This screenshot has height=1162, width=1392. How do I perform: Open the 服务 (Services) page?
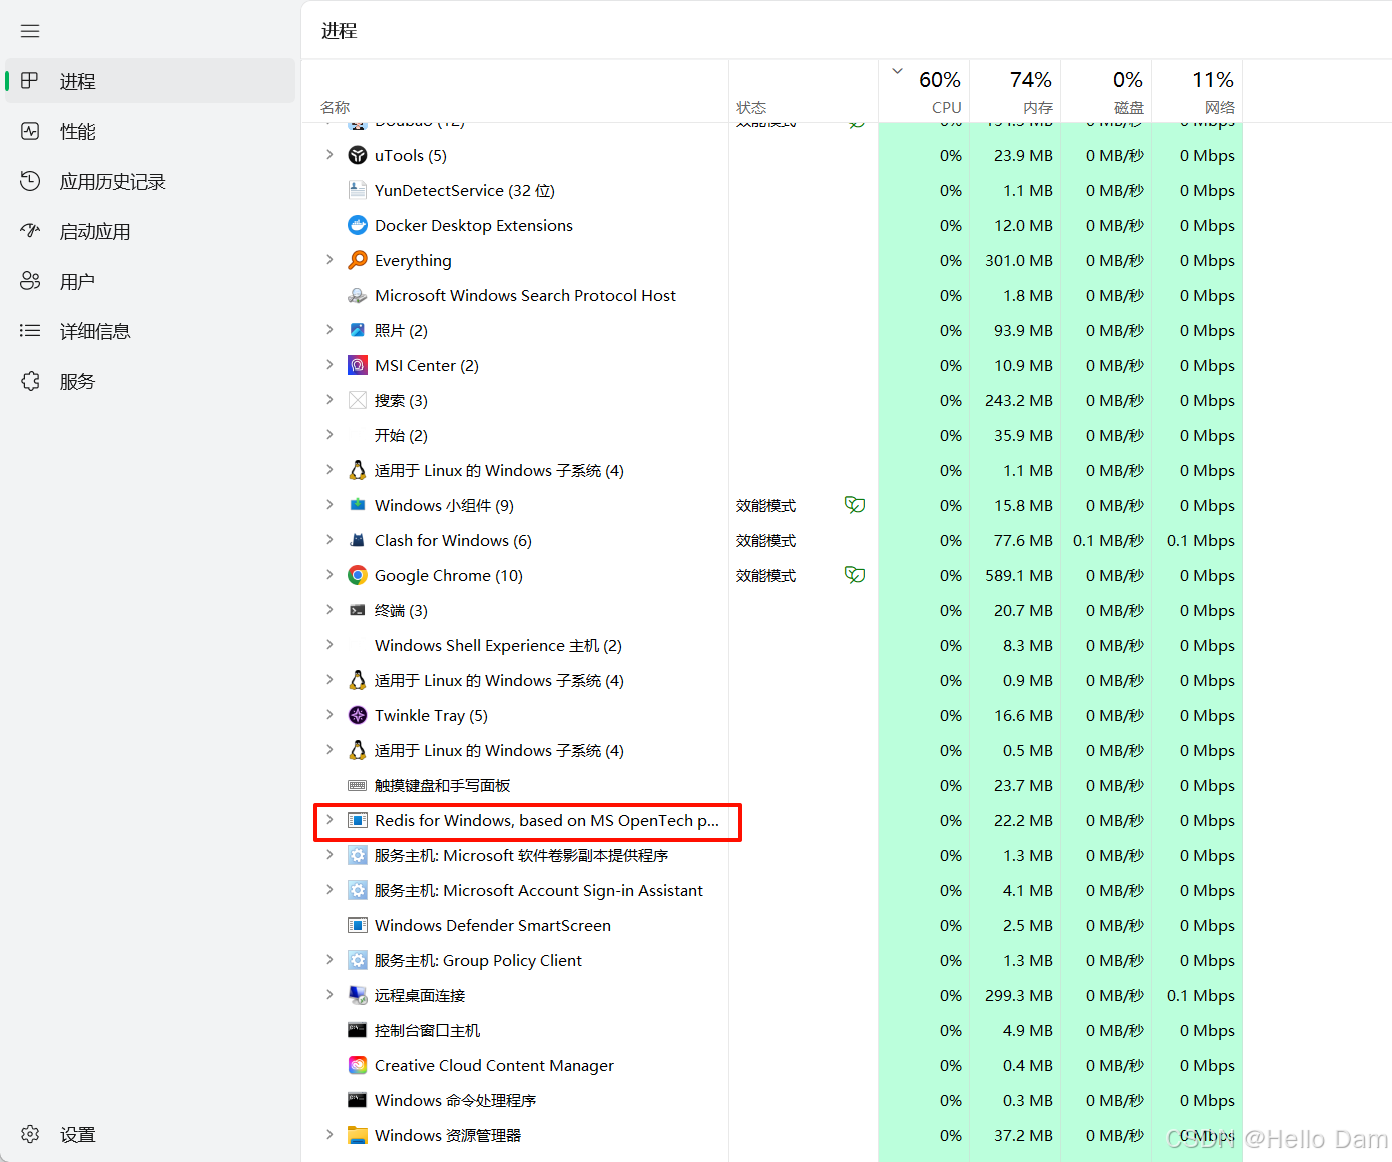[x=77, y=382]
